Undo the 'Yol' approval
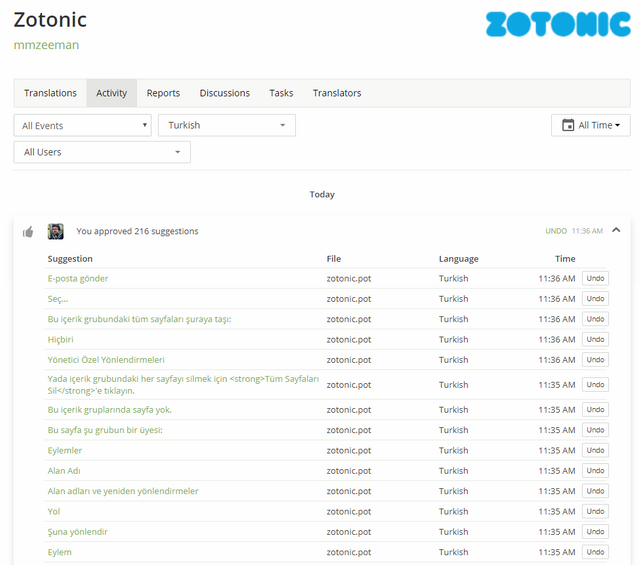This screenshot has width=640, height=565. 595,512
